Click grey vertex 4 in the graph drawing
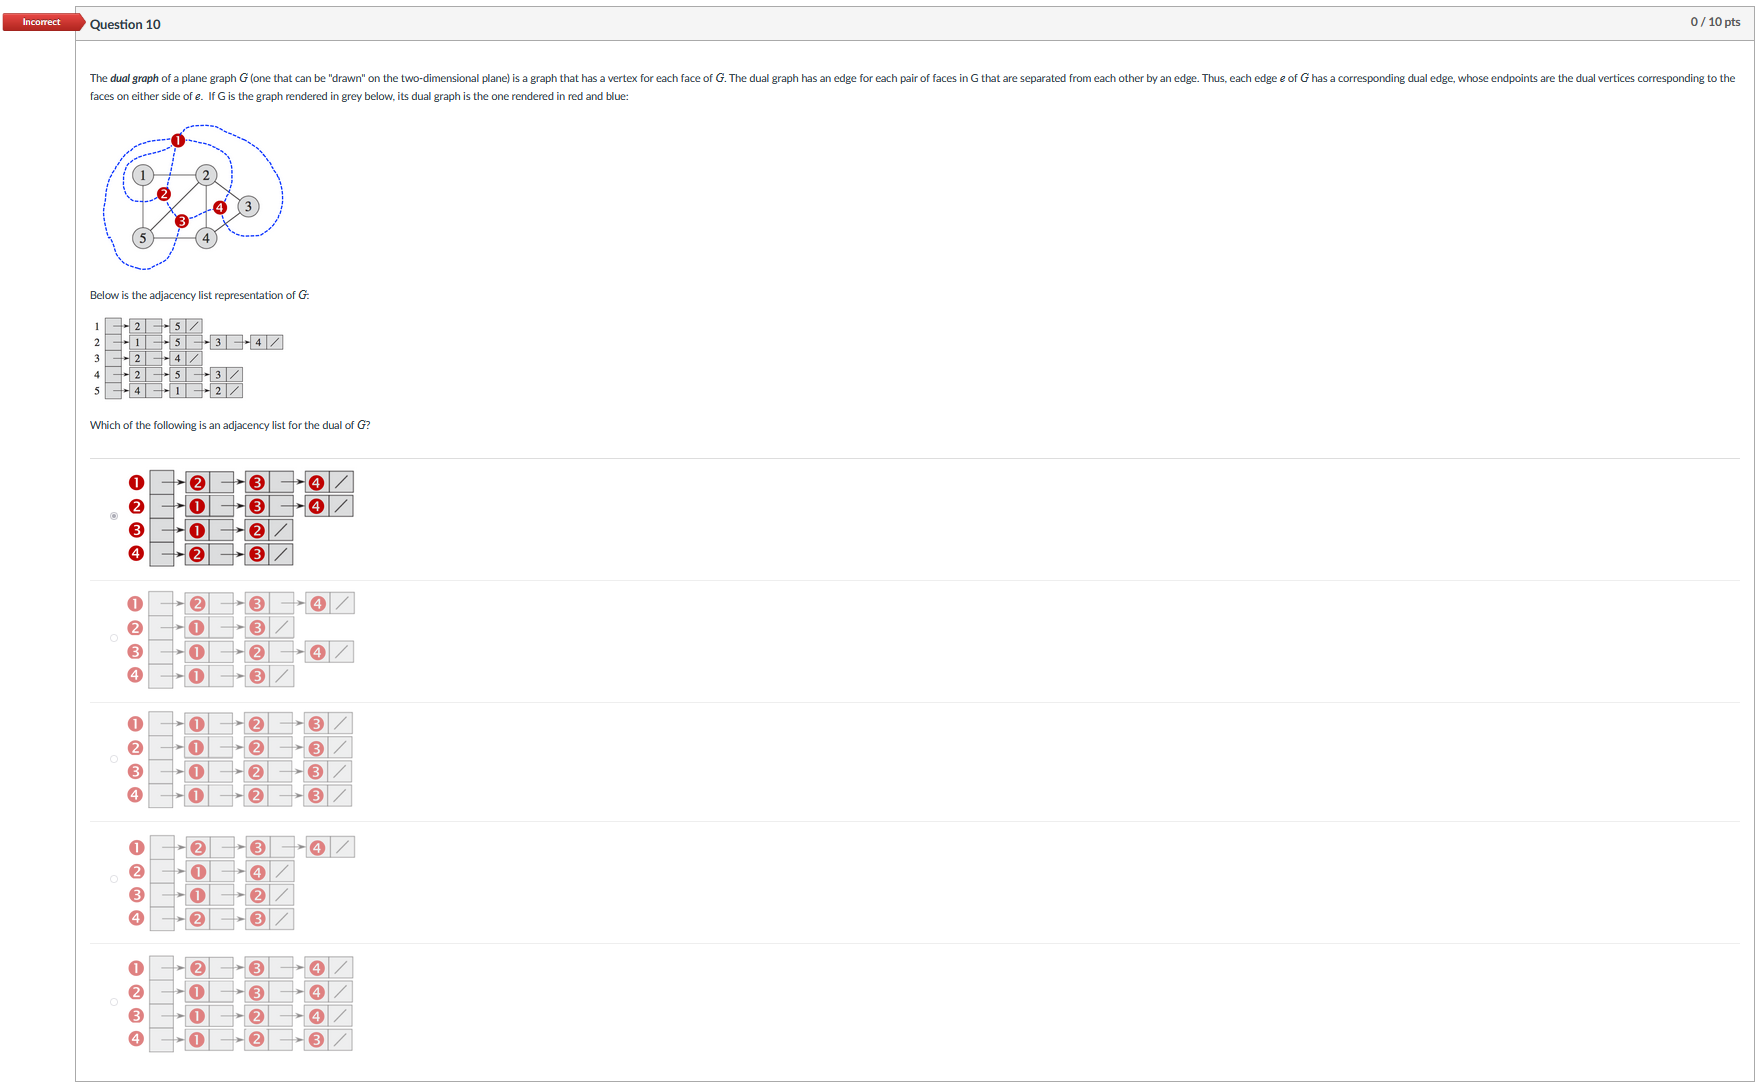1757x1083 pixels. [206, 238]
